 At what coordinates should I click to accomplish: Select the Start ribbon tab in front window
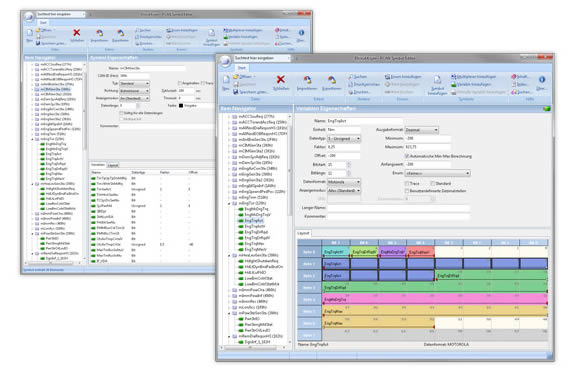coord(242,68)
